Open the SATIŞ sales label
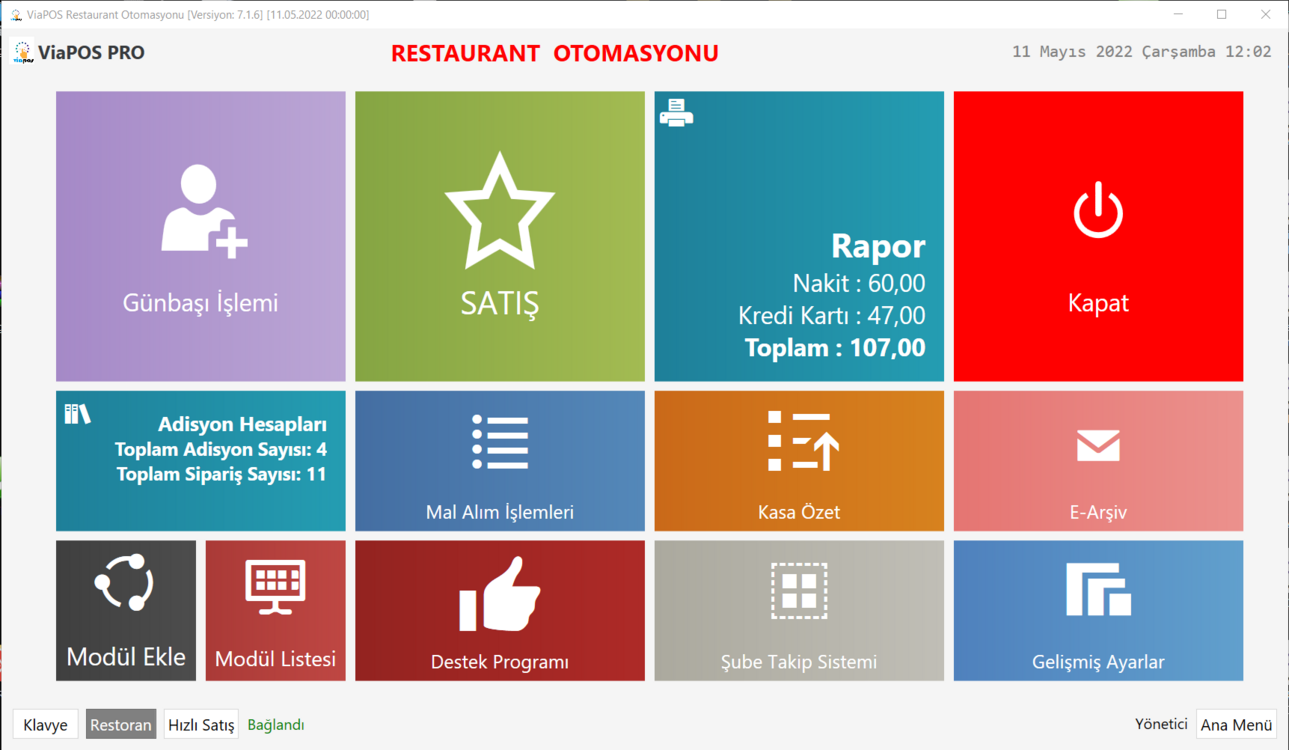This screenshot has width=1289, height=750. [x=499, y=303]
